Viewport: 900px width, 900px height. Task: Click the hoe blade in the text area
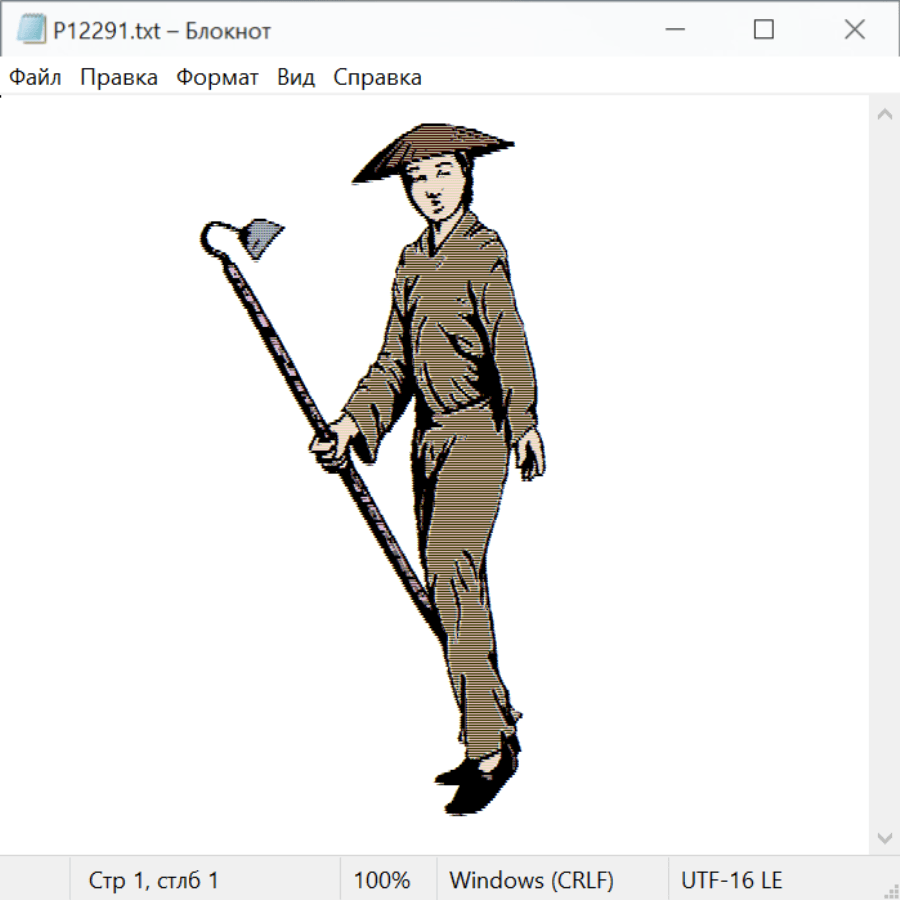click(263, 238)
